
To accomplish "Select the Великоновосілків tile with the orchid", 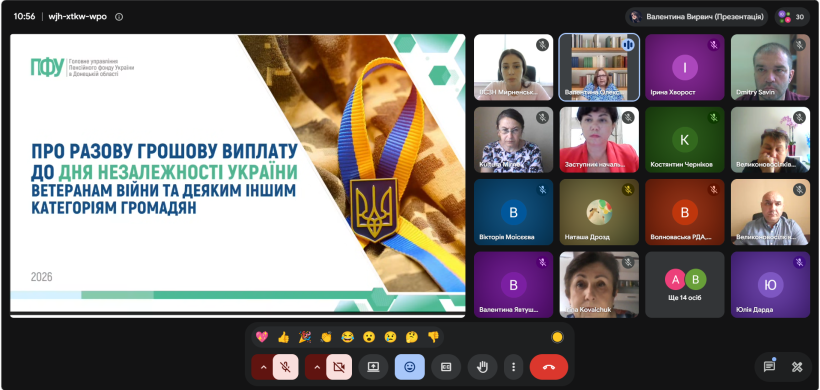I will (x=770, y=140).
